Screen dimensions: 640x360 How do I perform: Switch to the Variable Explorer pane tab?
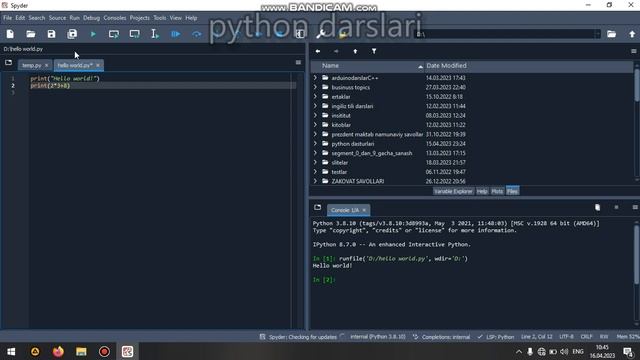point(453,191)
